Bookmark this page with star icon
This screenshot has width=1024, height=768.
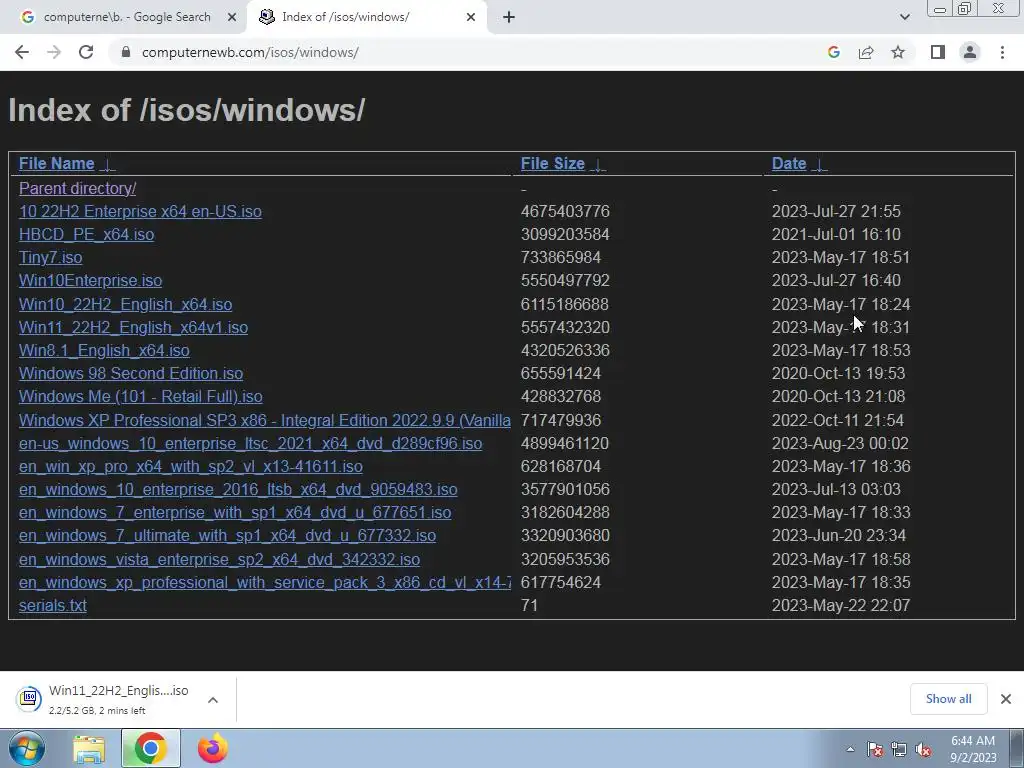tap(898, 52)
